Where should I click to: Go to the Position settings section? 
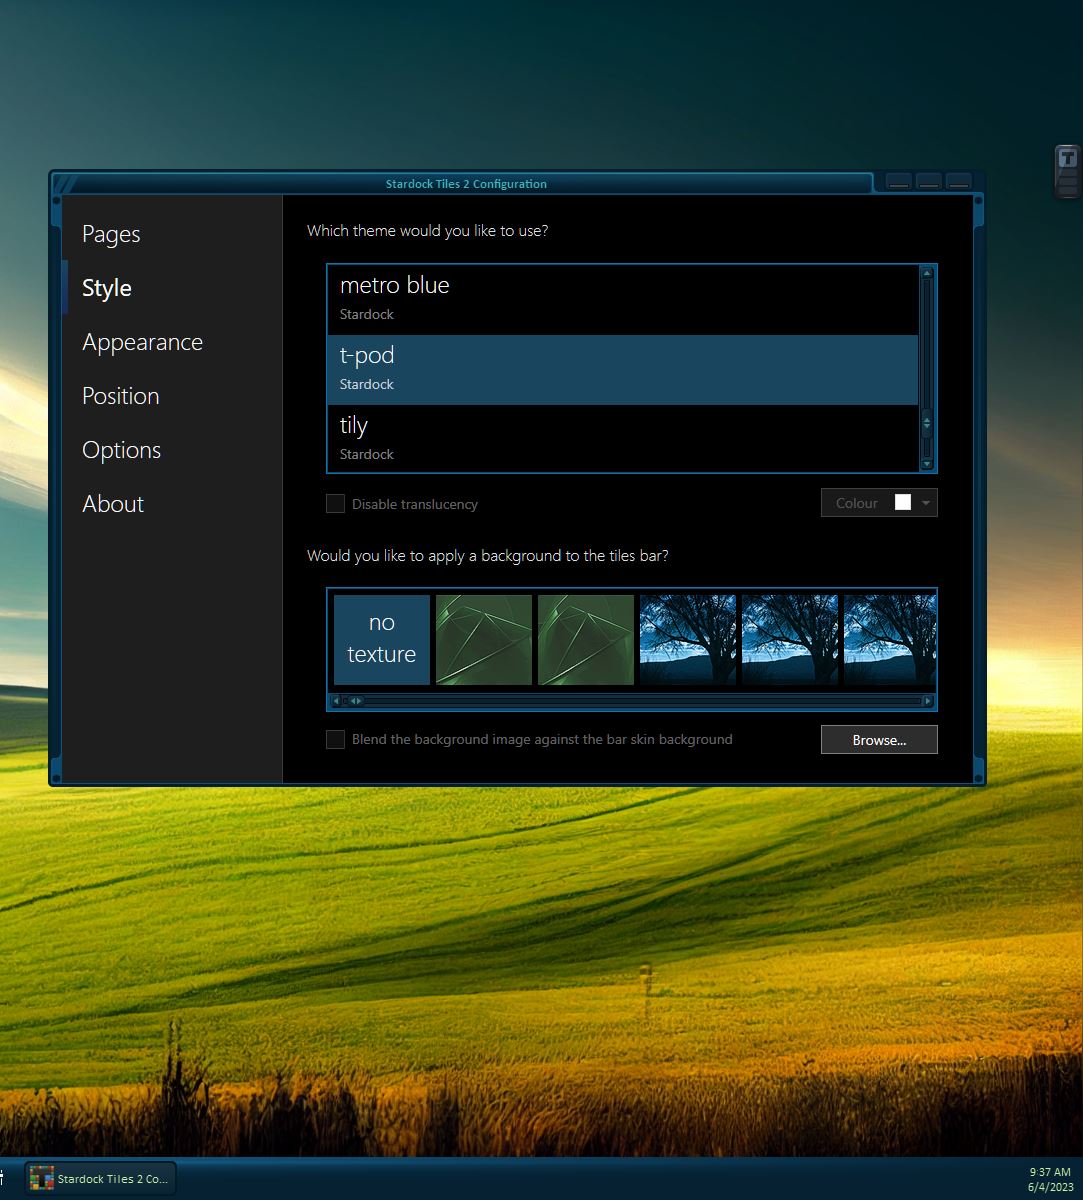[x=120, y=396]
